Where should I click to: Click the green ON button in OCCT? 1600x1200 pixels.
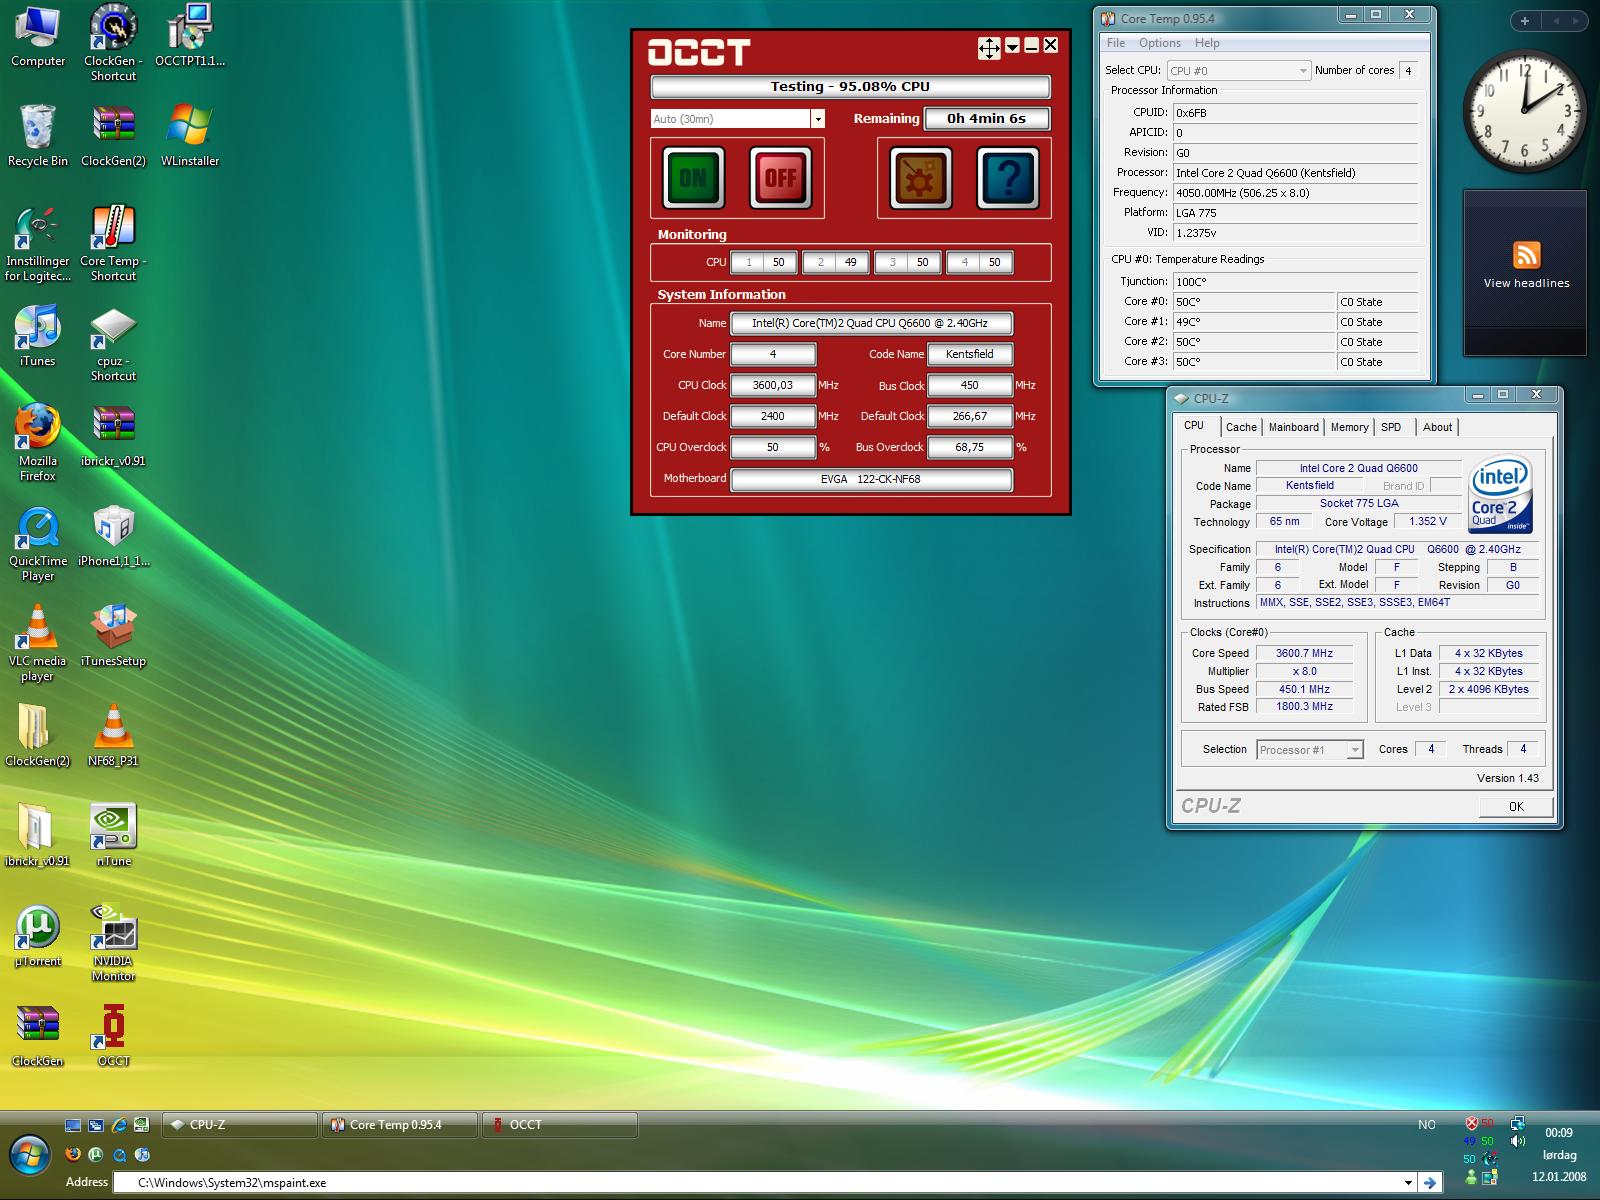(x=693, y=178)
